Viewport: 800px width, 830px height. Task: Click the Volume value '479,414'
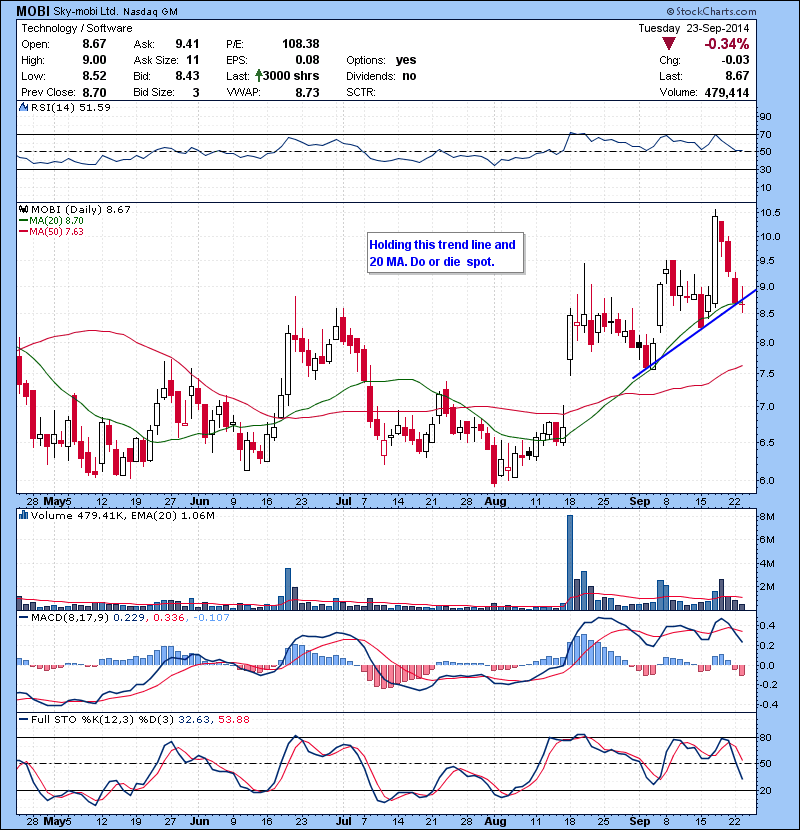pyautogui.click(x=726, y=93)
